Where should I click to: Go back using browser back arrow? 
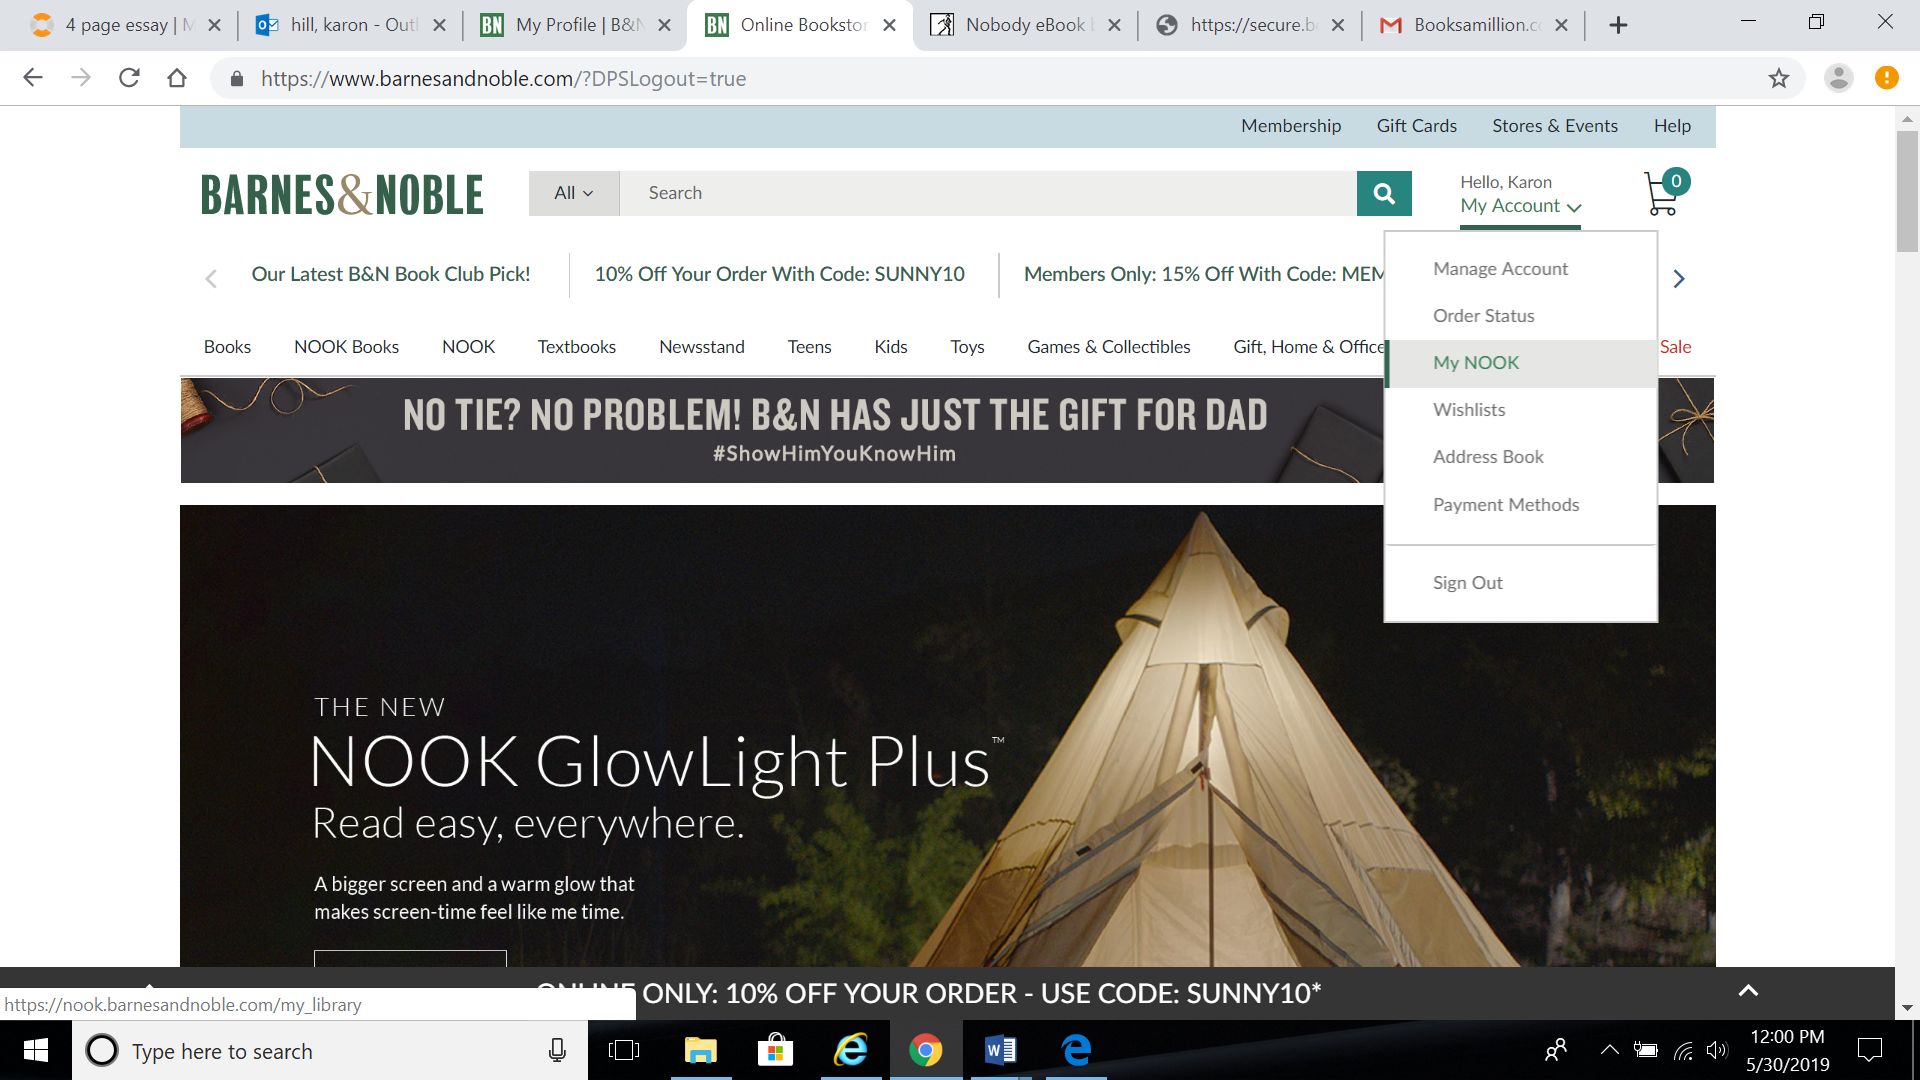pyautogui.click(x=33, y=78)
